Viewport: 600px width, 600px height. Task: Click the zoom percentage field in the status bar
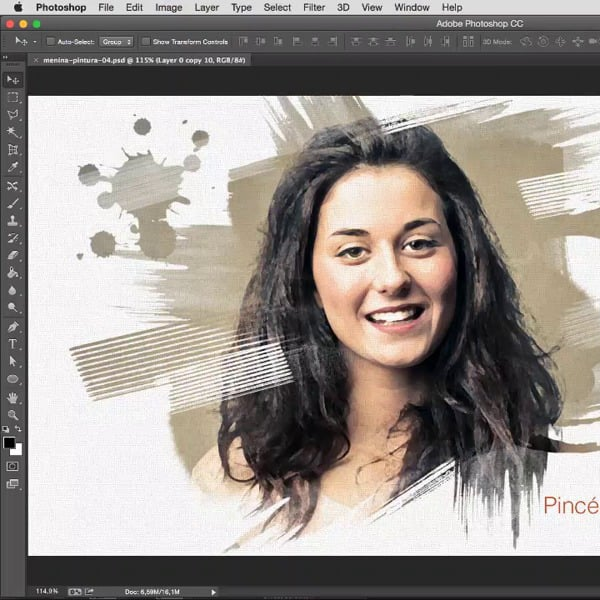[47, 592]
